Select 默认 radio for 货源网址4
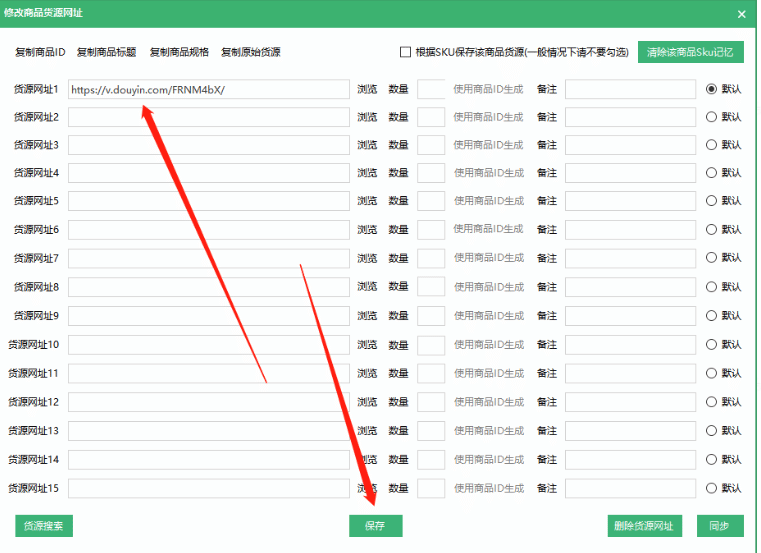This screenshot has height=553, width=761. pos(711,172)
